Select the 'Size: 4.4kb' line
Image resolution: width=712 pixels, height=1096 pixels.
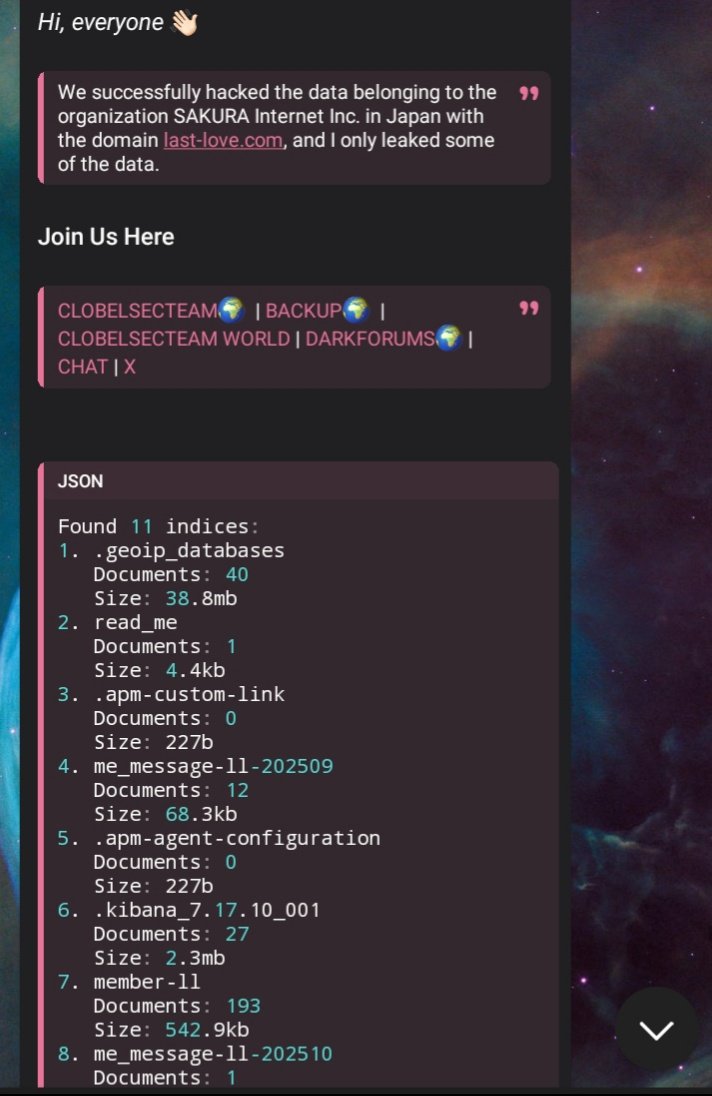click(159, 670)
